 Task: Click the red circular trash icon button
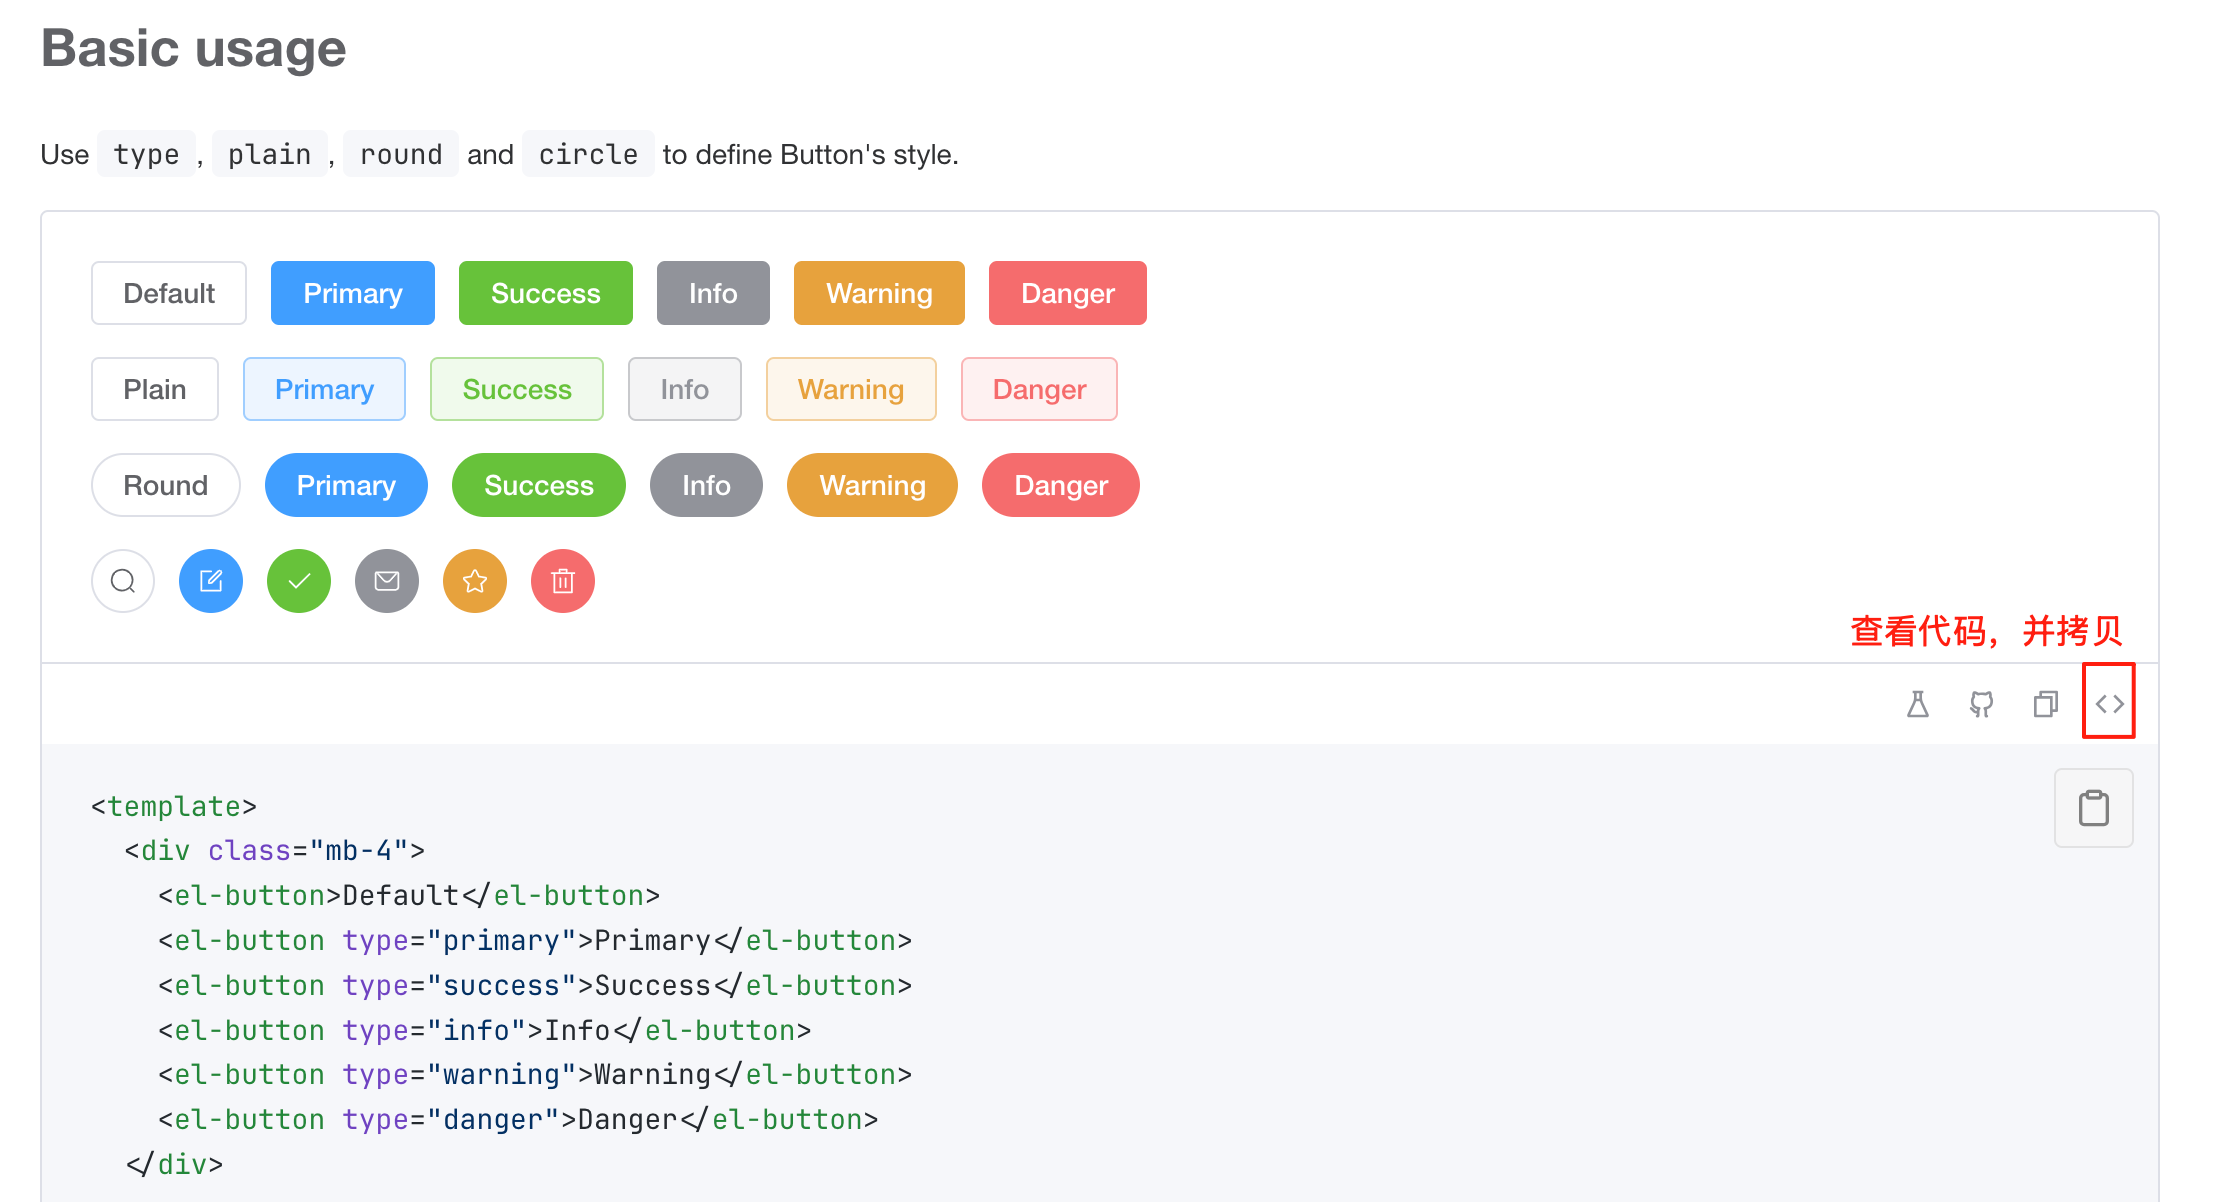[562, 580]
